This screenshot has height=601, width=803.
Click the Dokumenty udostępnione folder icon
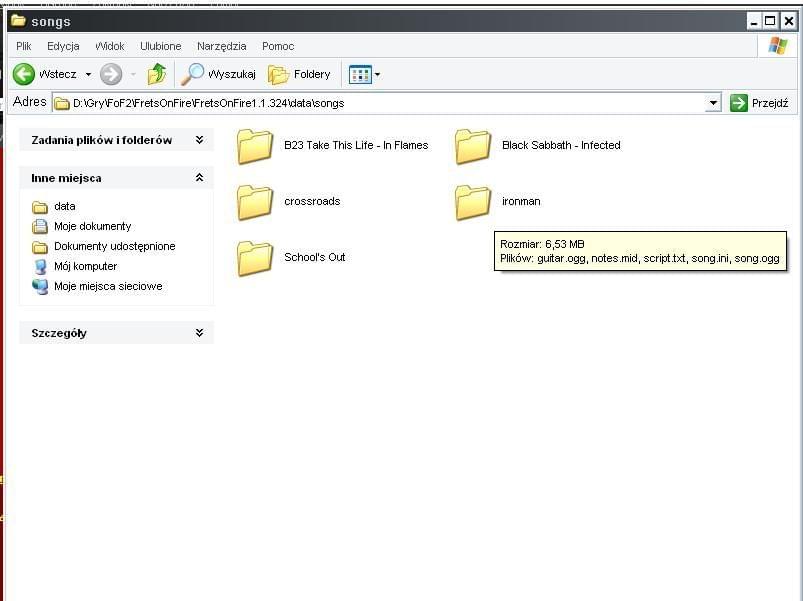tap(40, 247)
